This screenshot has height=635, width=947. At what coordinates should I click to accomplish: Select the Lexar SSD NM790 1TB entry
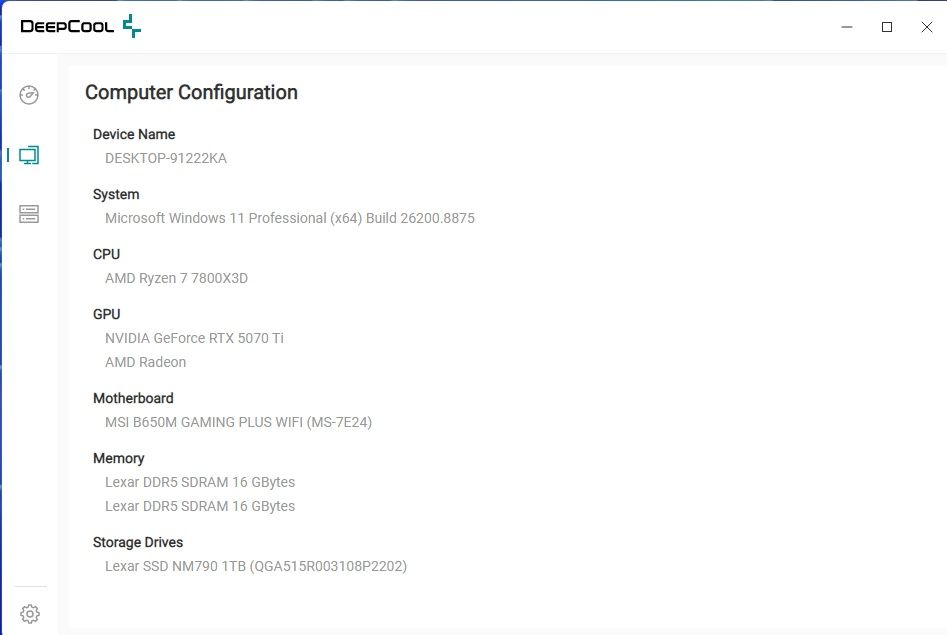tap(256, 566)
